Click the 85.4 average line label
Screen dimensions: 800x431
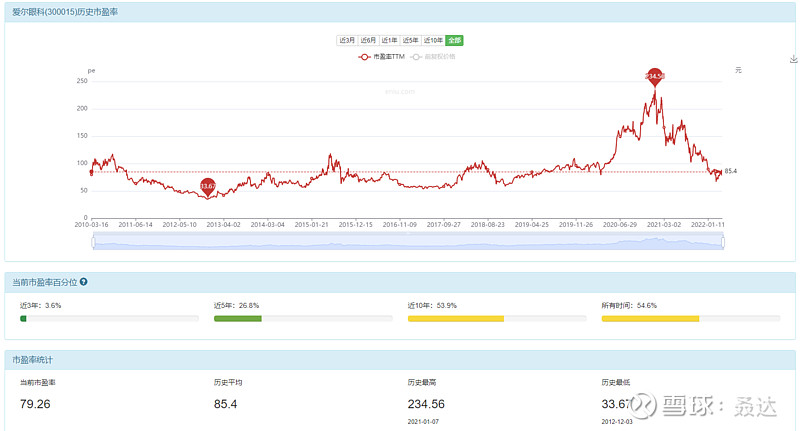pos(731,171)
